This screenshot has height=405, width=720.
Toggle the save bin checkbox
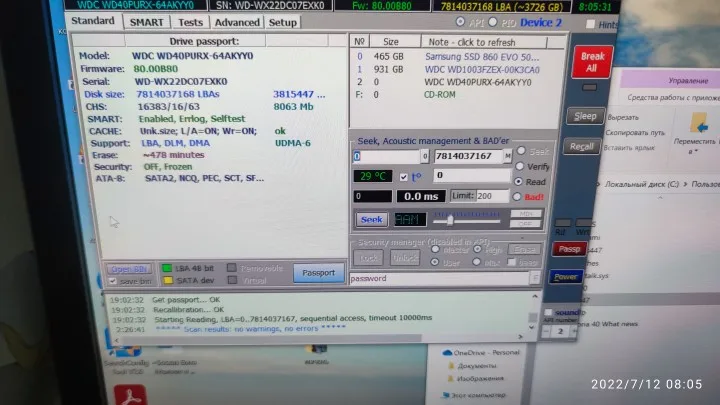click(112, 281)
